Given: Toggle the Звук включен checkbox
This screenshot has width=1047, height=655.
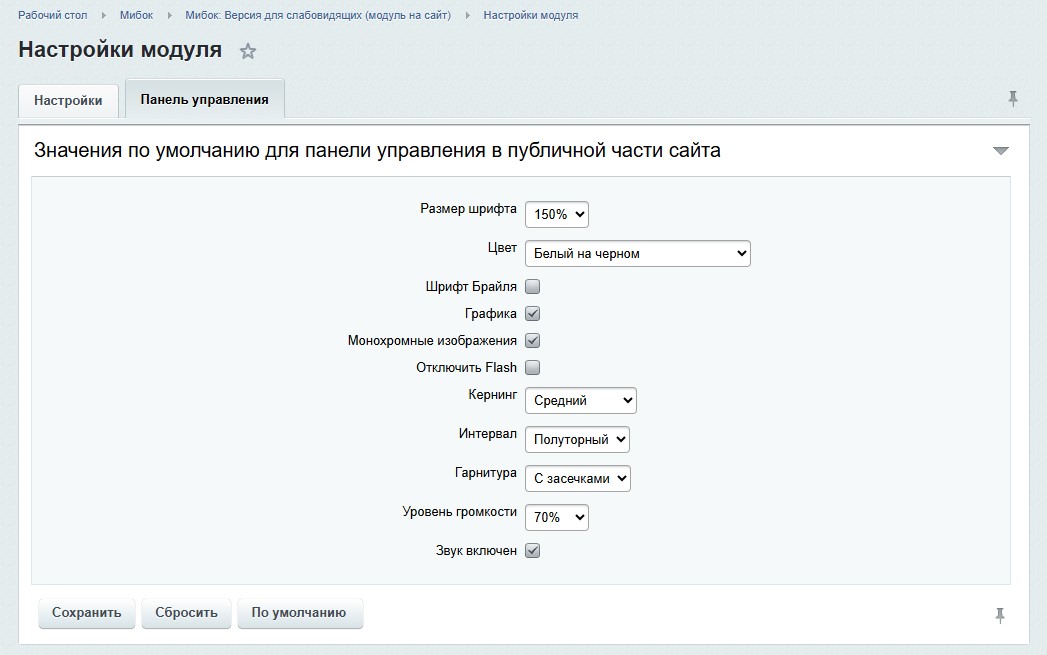Looking at the screenshot, I should tap(532, 549).
